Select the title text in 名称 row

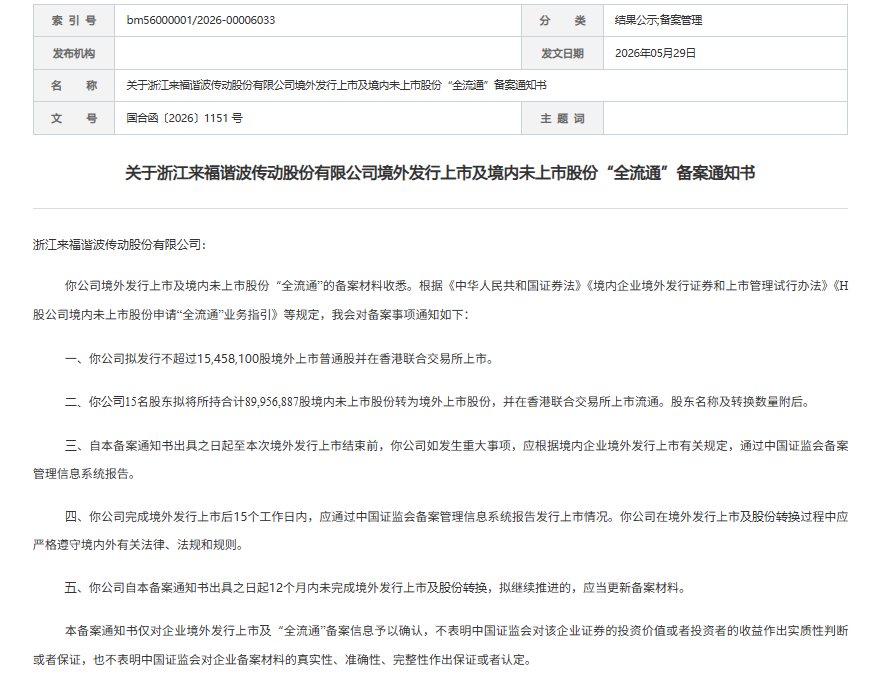point(336,85)
